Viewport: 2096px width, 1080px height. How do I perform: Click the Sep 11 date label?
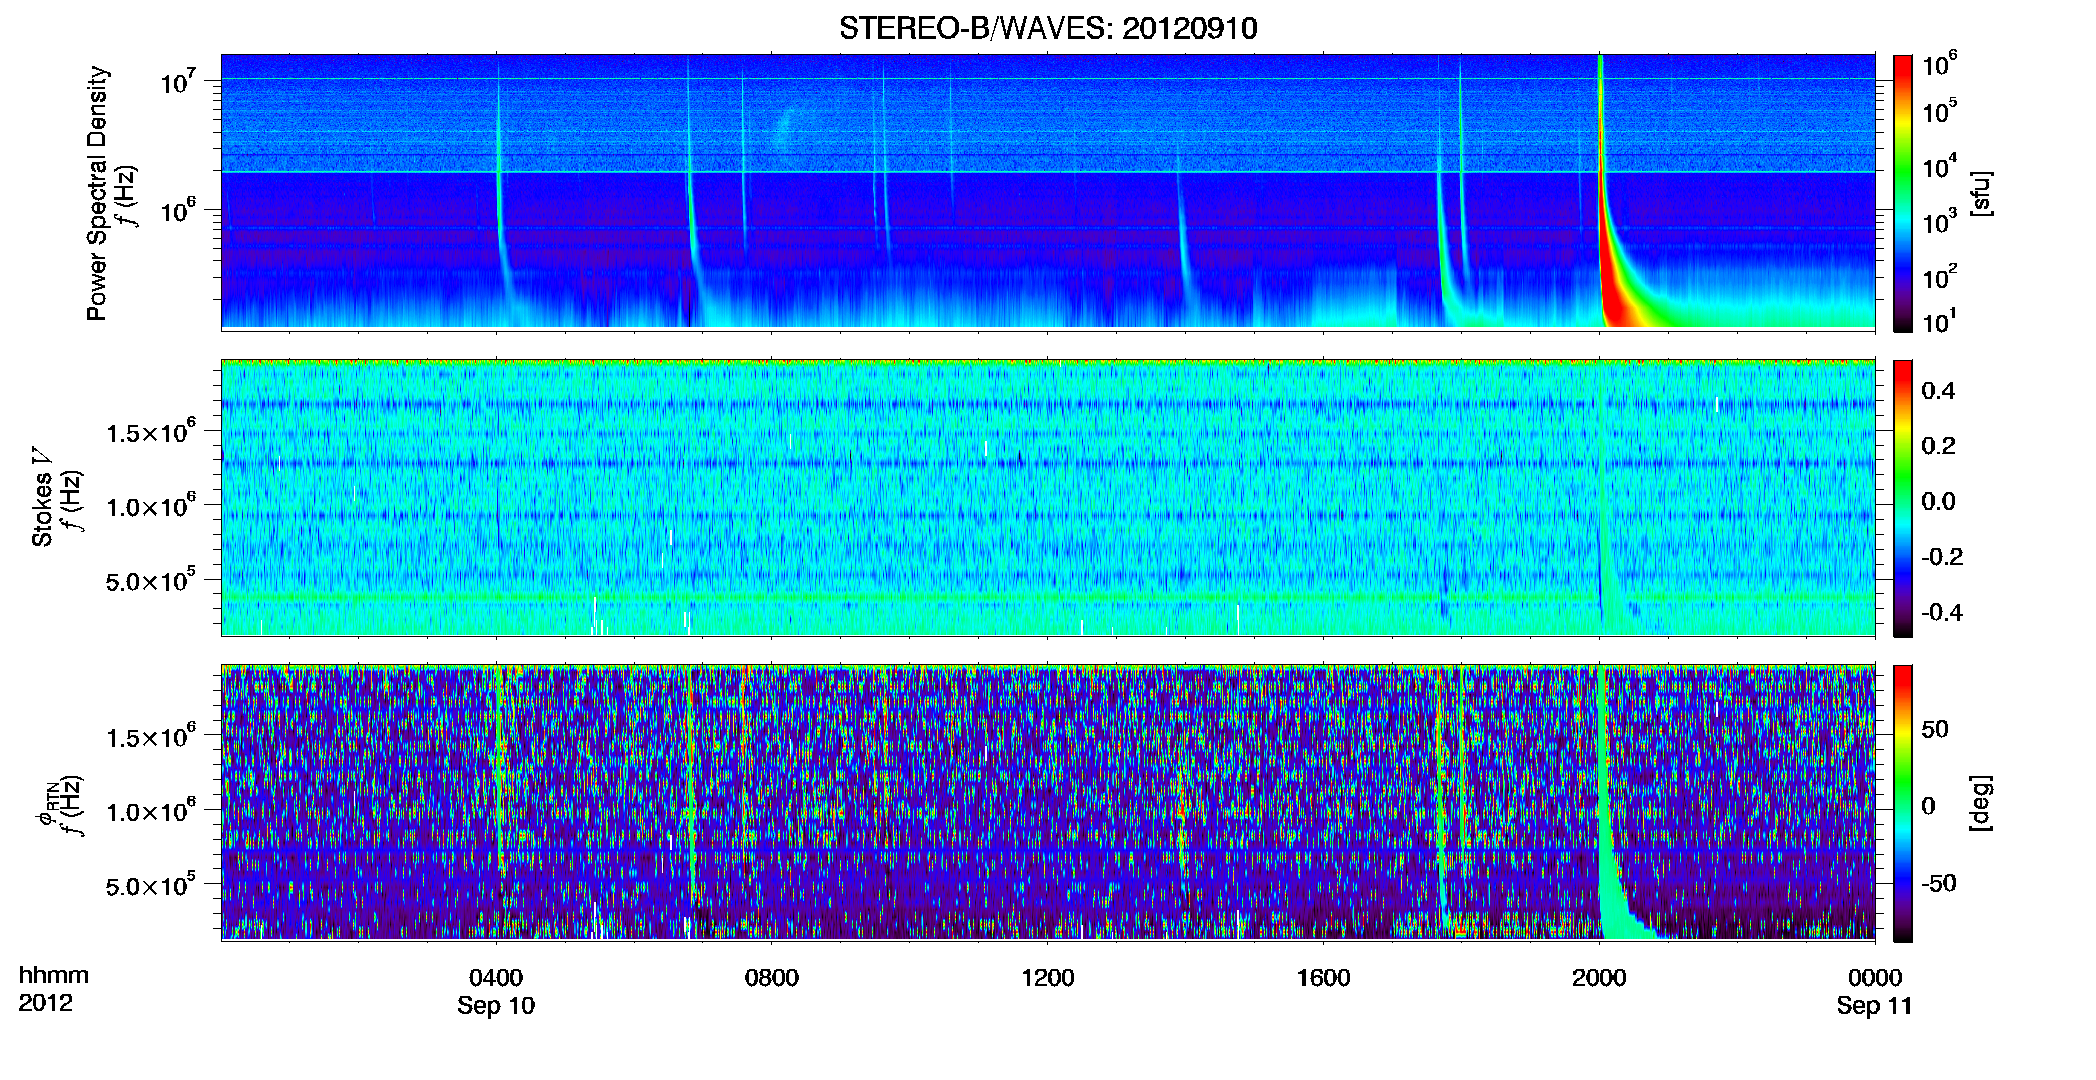(1875, 1006)
